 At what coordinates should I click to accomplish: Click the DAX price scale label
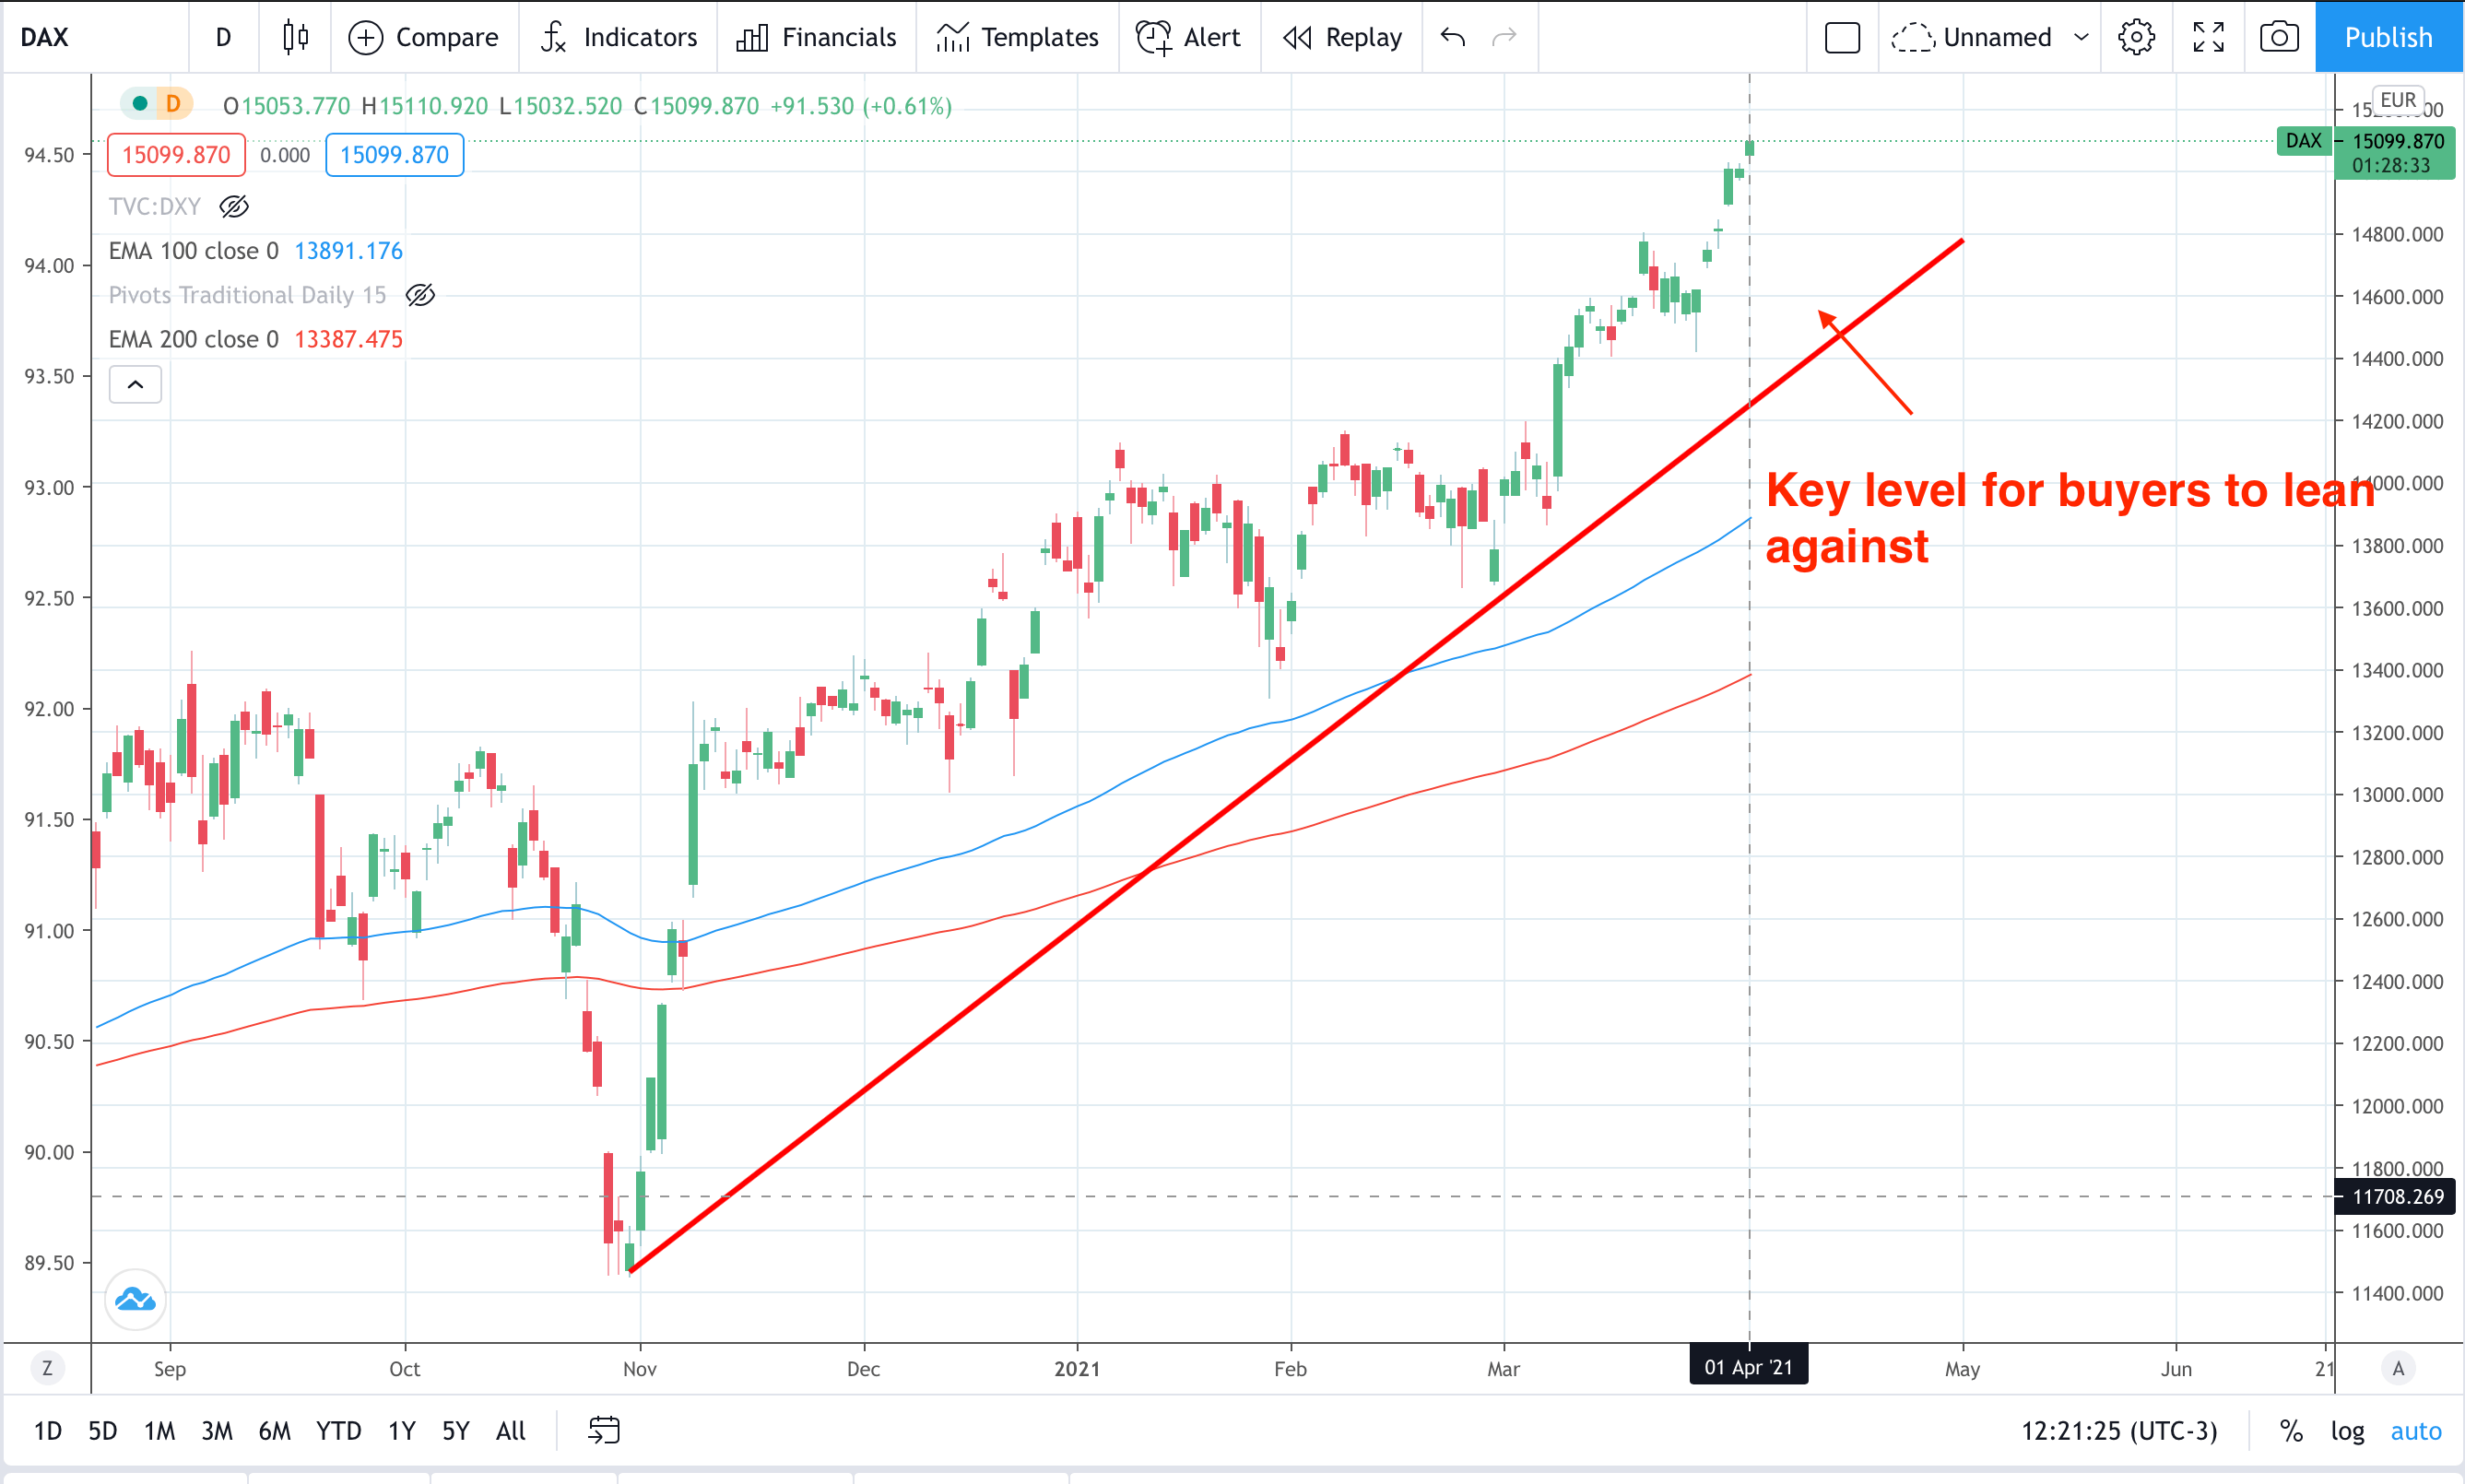point(2303,141)
